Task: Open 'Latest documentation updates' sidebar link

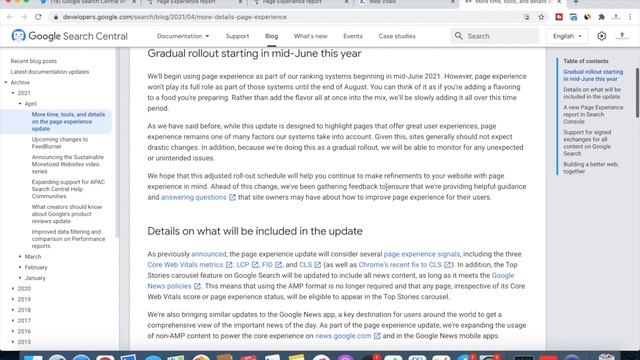Action: click(50, 72)
